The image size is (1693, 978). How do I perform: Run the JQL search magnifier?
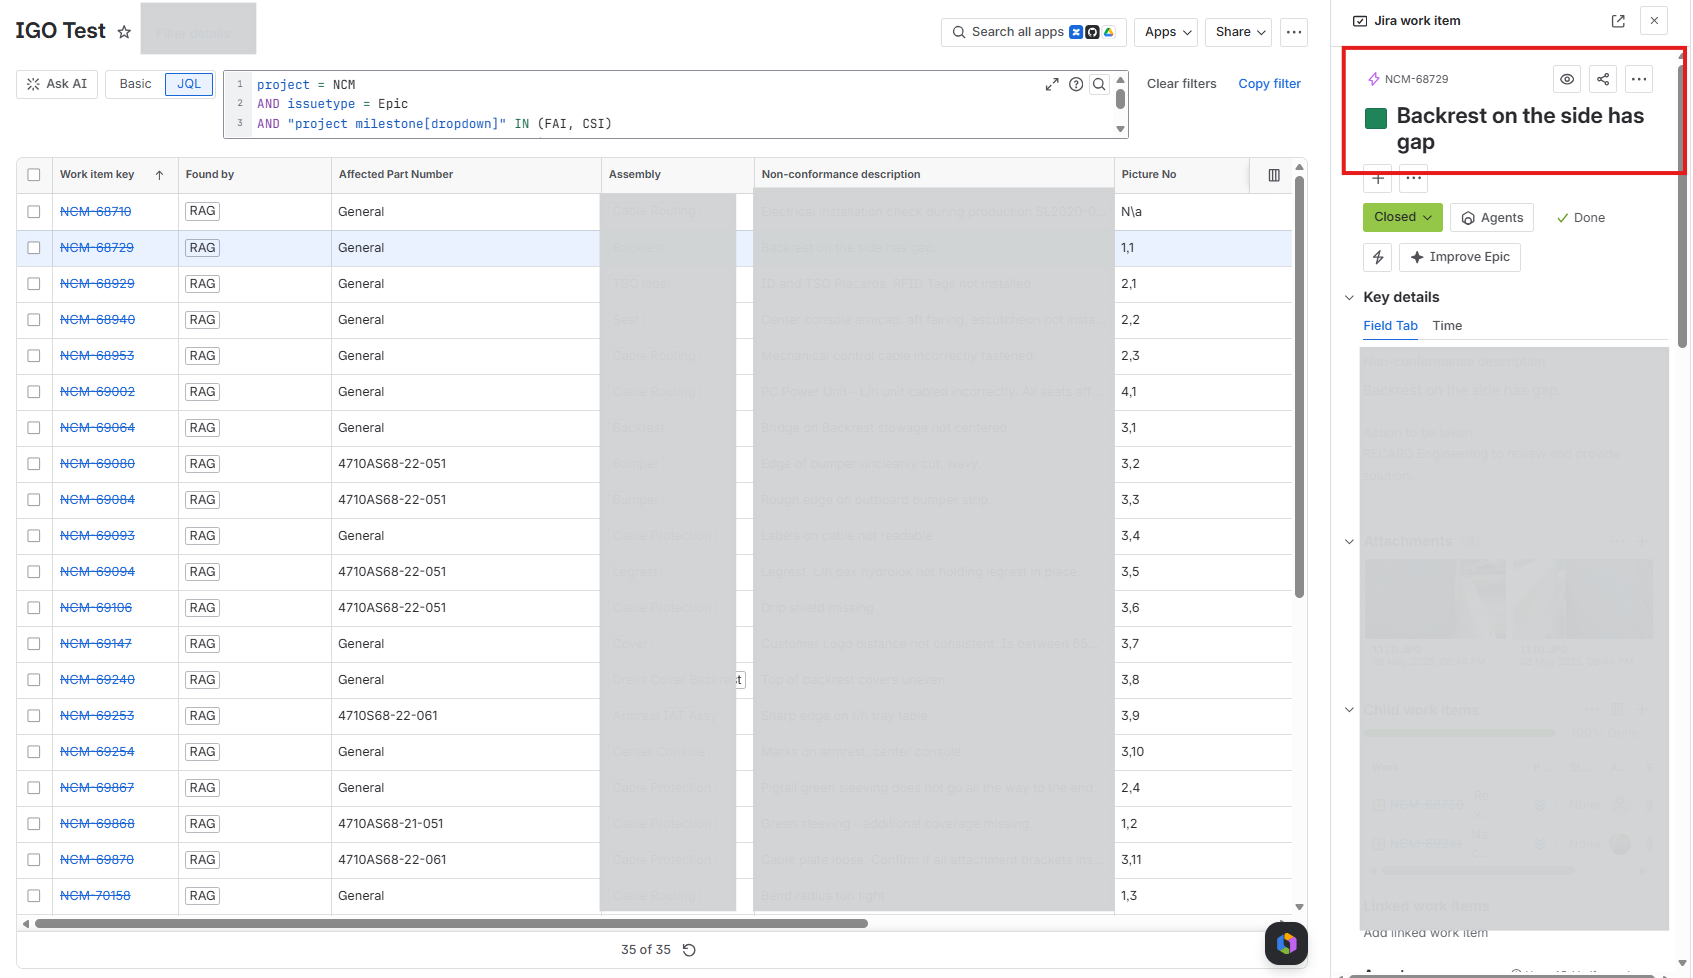tap(1099, 84)
